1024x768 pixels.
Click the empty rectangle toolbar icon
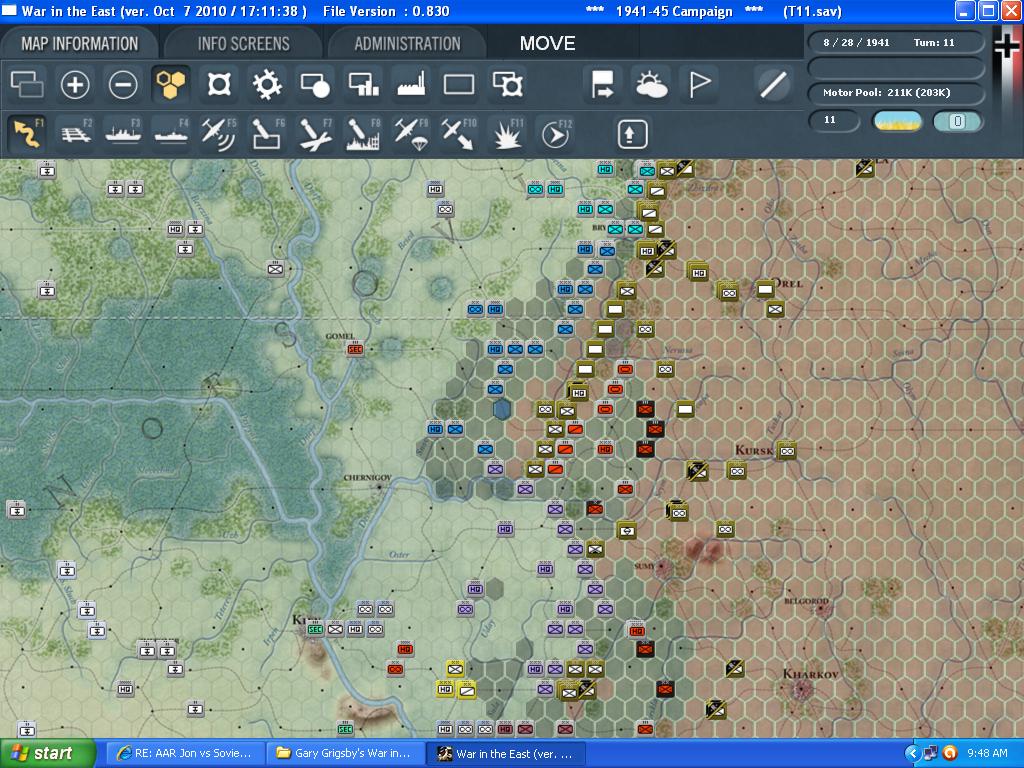pos(459,85)
